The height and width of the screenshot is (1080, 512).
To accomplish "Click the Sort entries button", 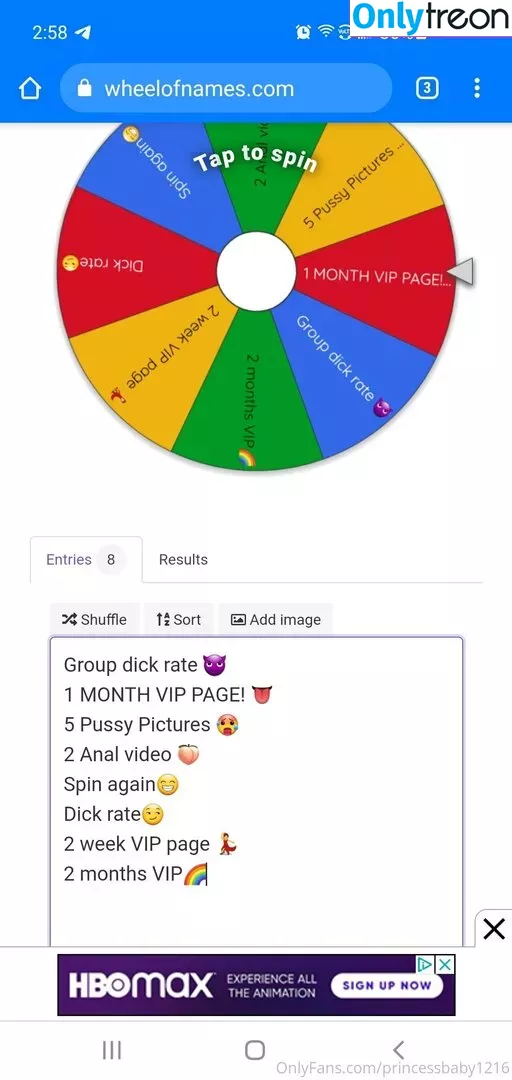I will coord(178,619).
